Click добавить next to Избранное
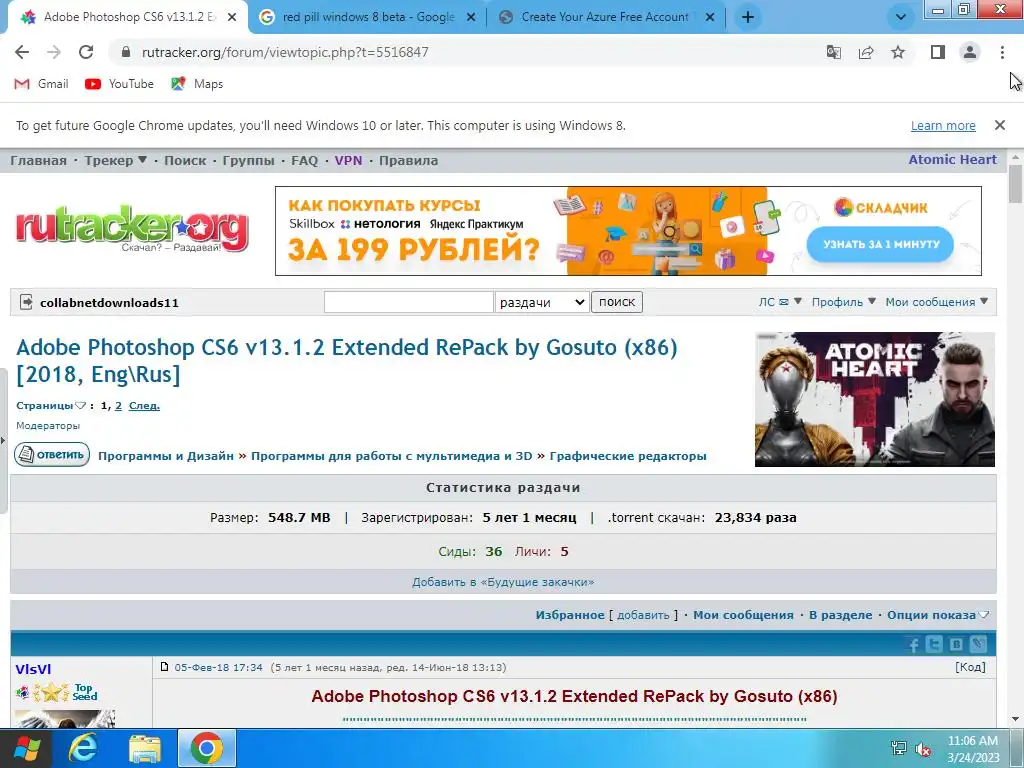The width and height of the screenshot is (1024, 768). pos(643,615)
